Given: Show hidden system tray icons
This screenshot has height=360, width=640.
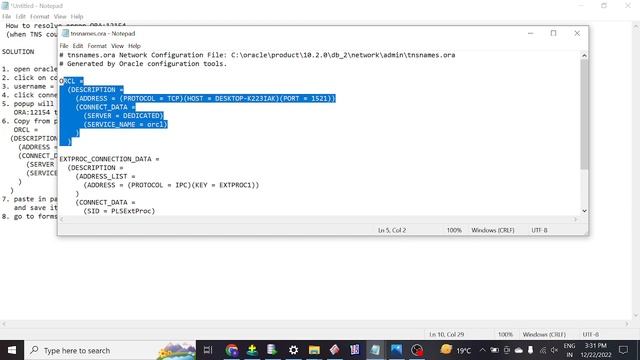Looking at the screenshot, I should [x=482, y=350].
